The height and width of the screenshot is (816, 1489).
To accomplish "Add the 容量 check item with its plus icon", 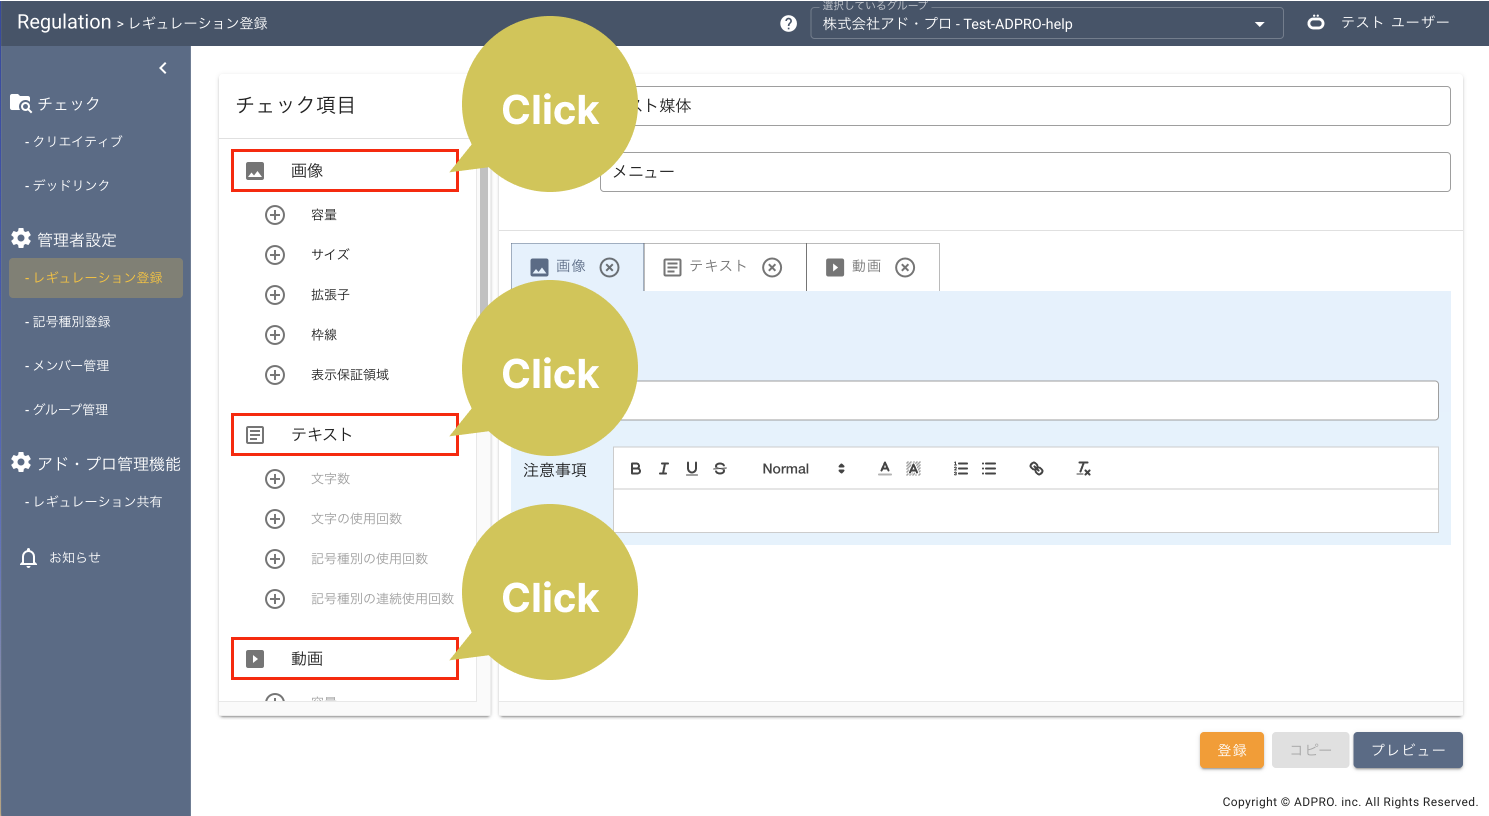I will [275, 215].
